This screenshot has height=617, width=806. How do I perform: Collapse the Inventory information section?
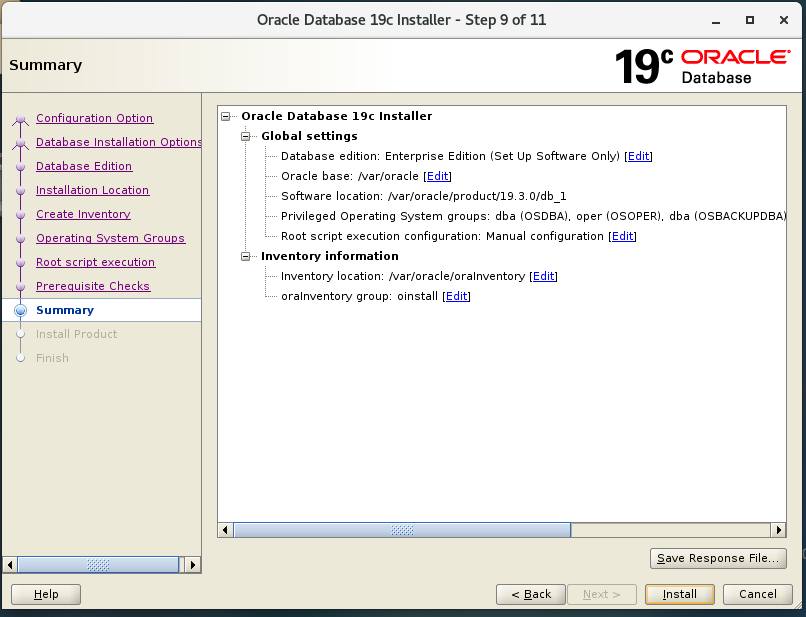click(246, 256)
